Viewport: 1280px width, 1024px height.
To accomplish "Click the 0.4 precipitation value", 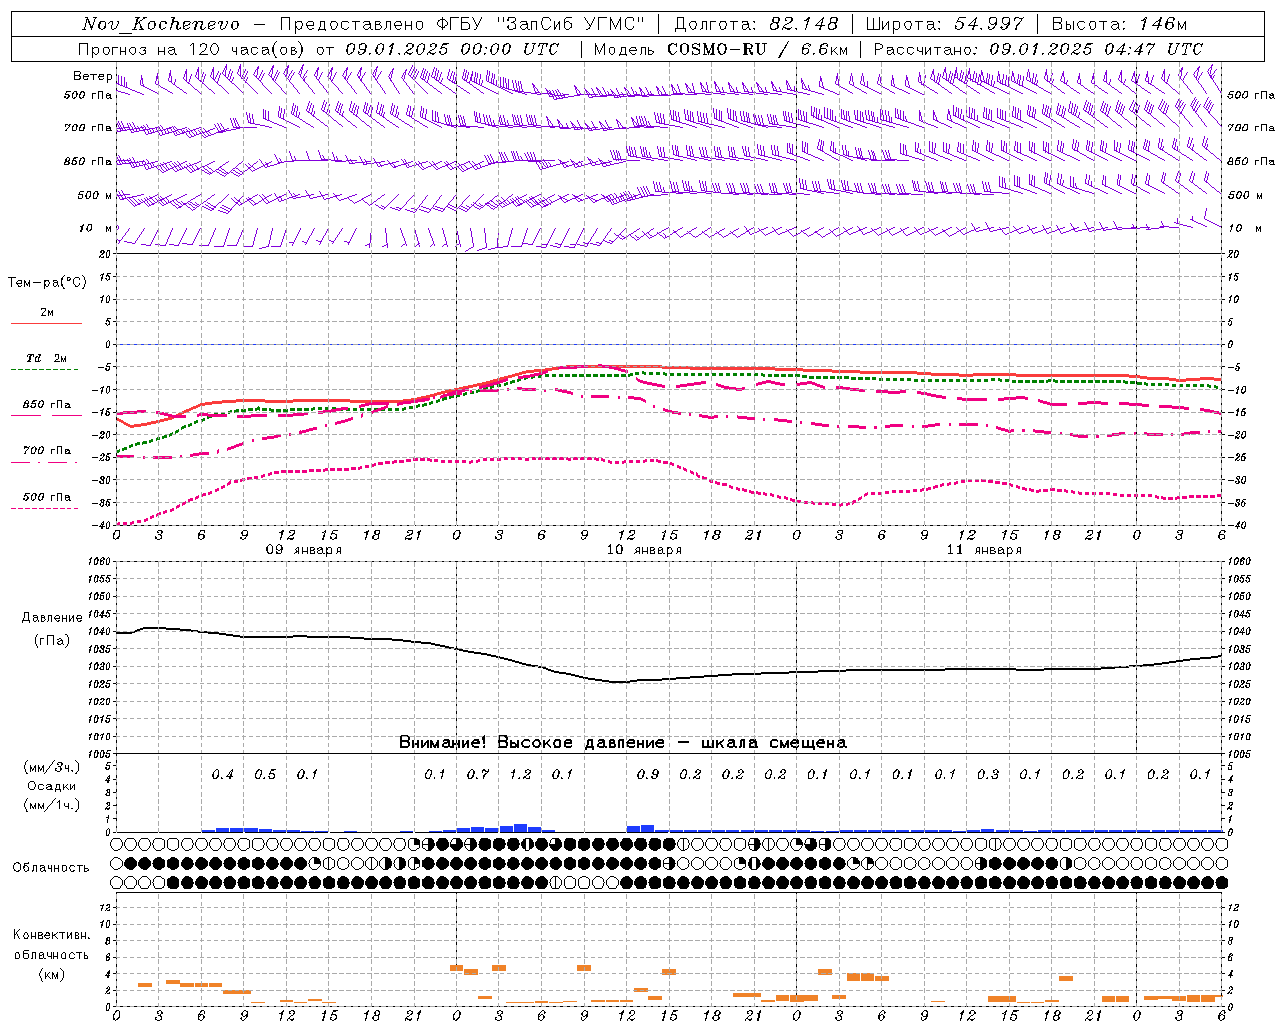I will (x=222, y=775).
